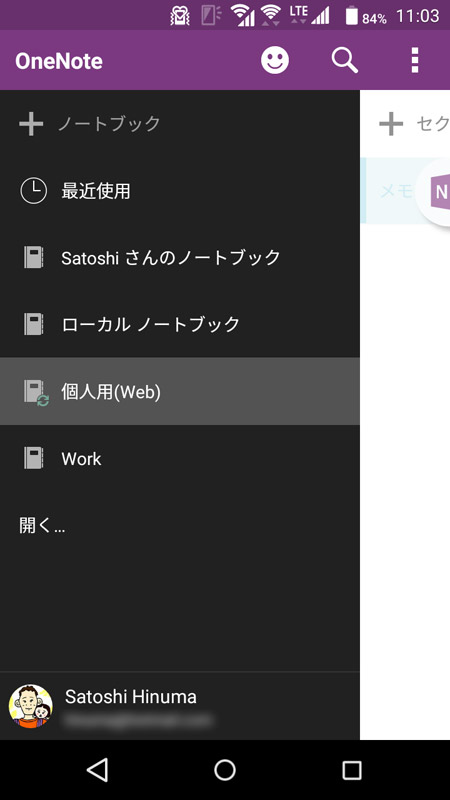
Task: Tap syncing notebook icon beside 個人用(Web)
Action: pyautogui.click(x=36, y=392)
